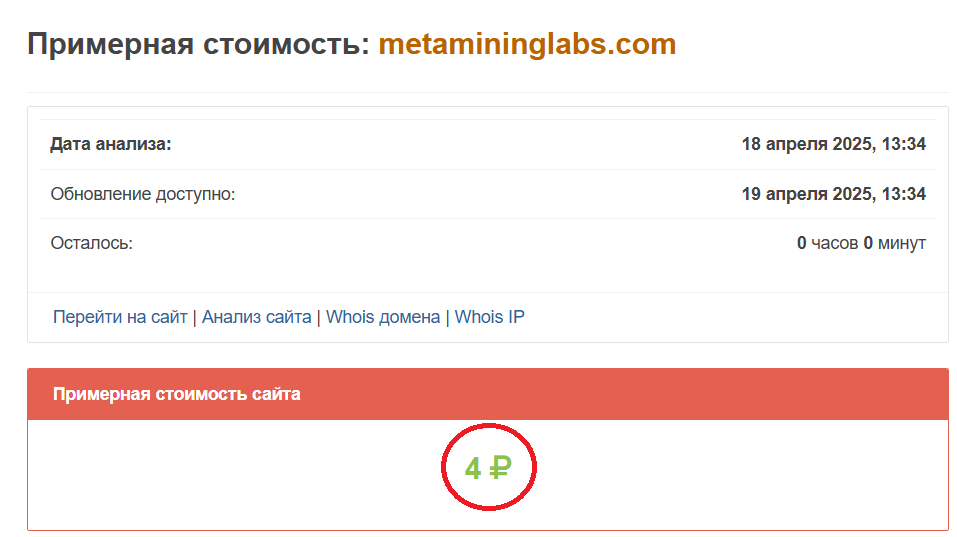Image resolution: width=957 pixels, height=537 pixels.
Task: Click the 'Осталось:' label
Action: click(x=93, y=243)
